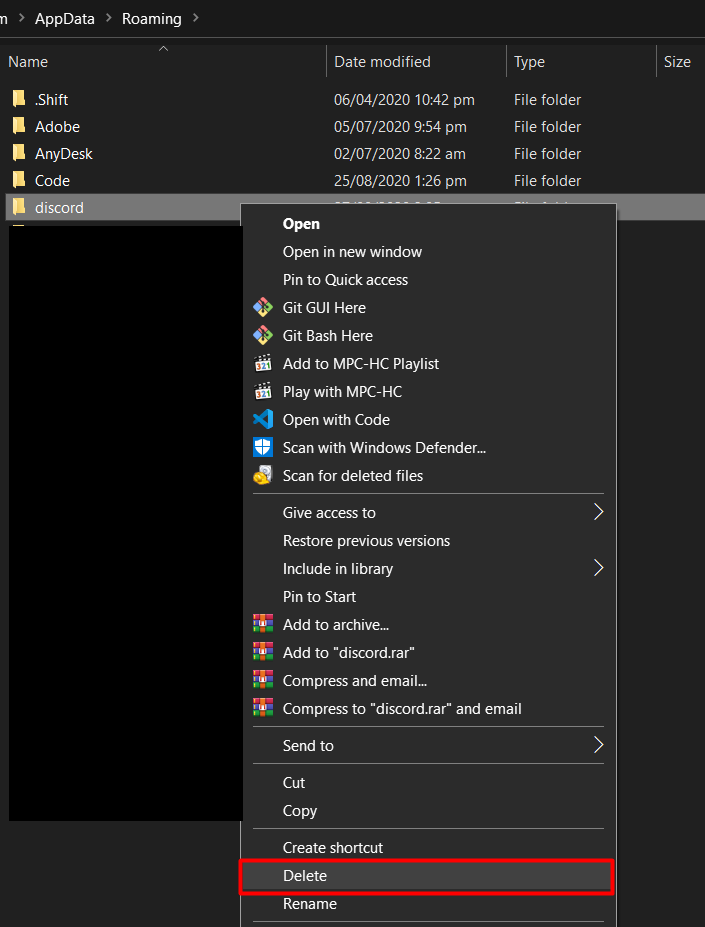
Task: Click the AnyDesk folder icon
Action: tap(19, 153)
